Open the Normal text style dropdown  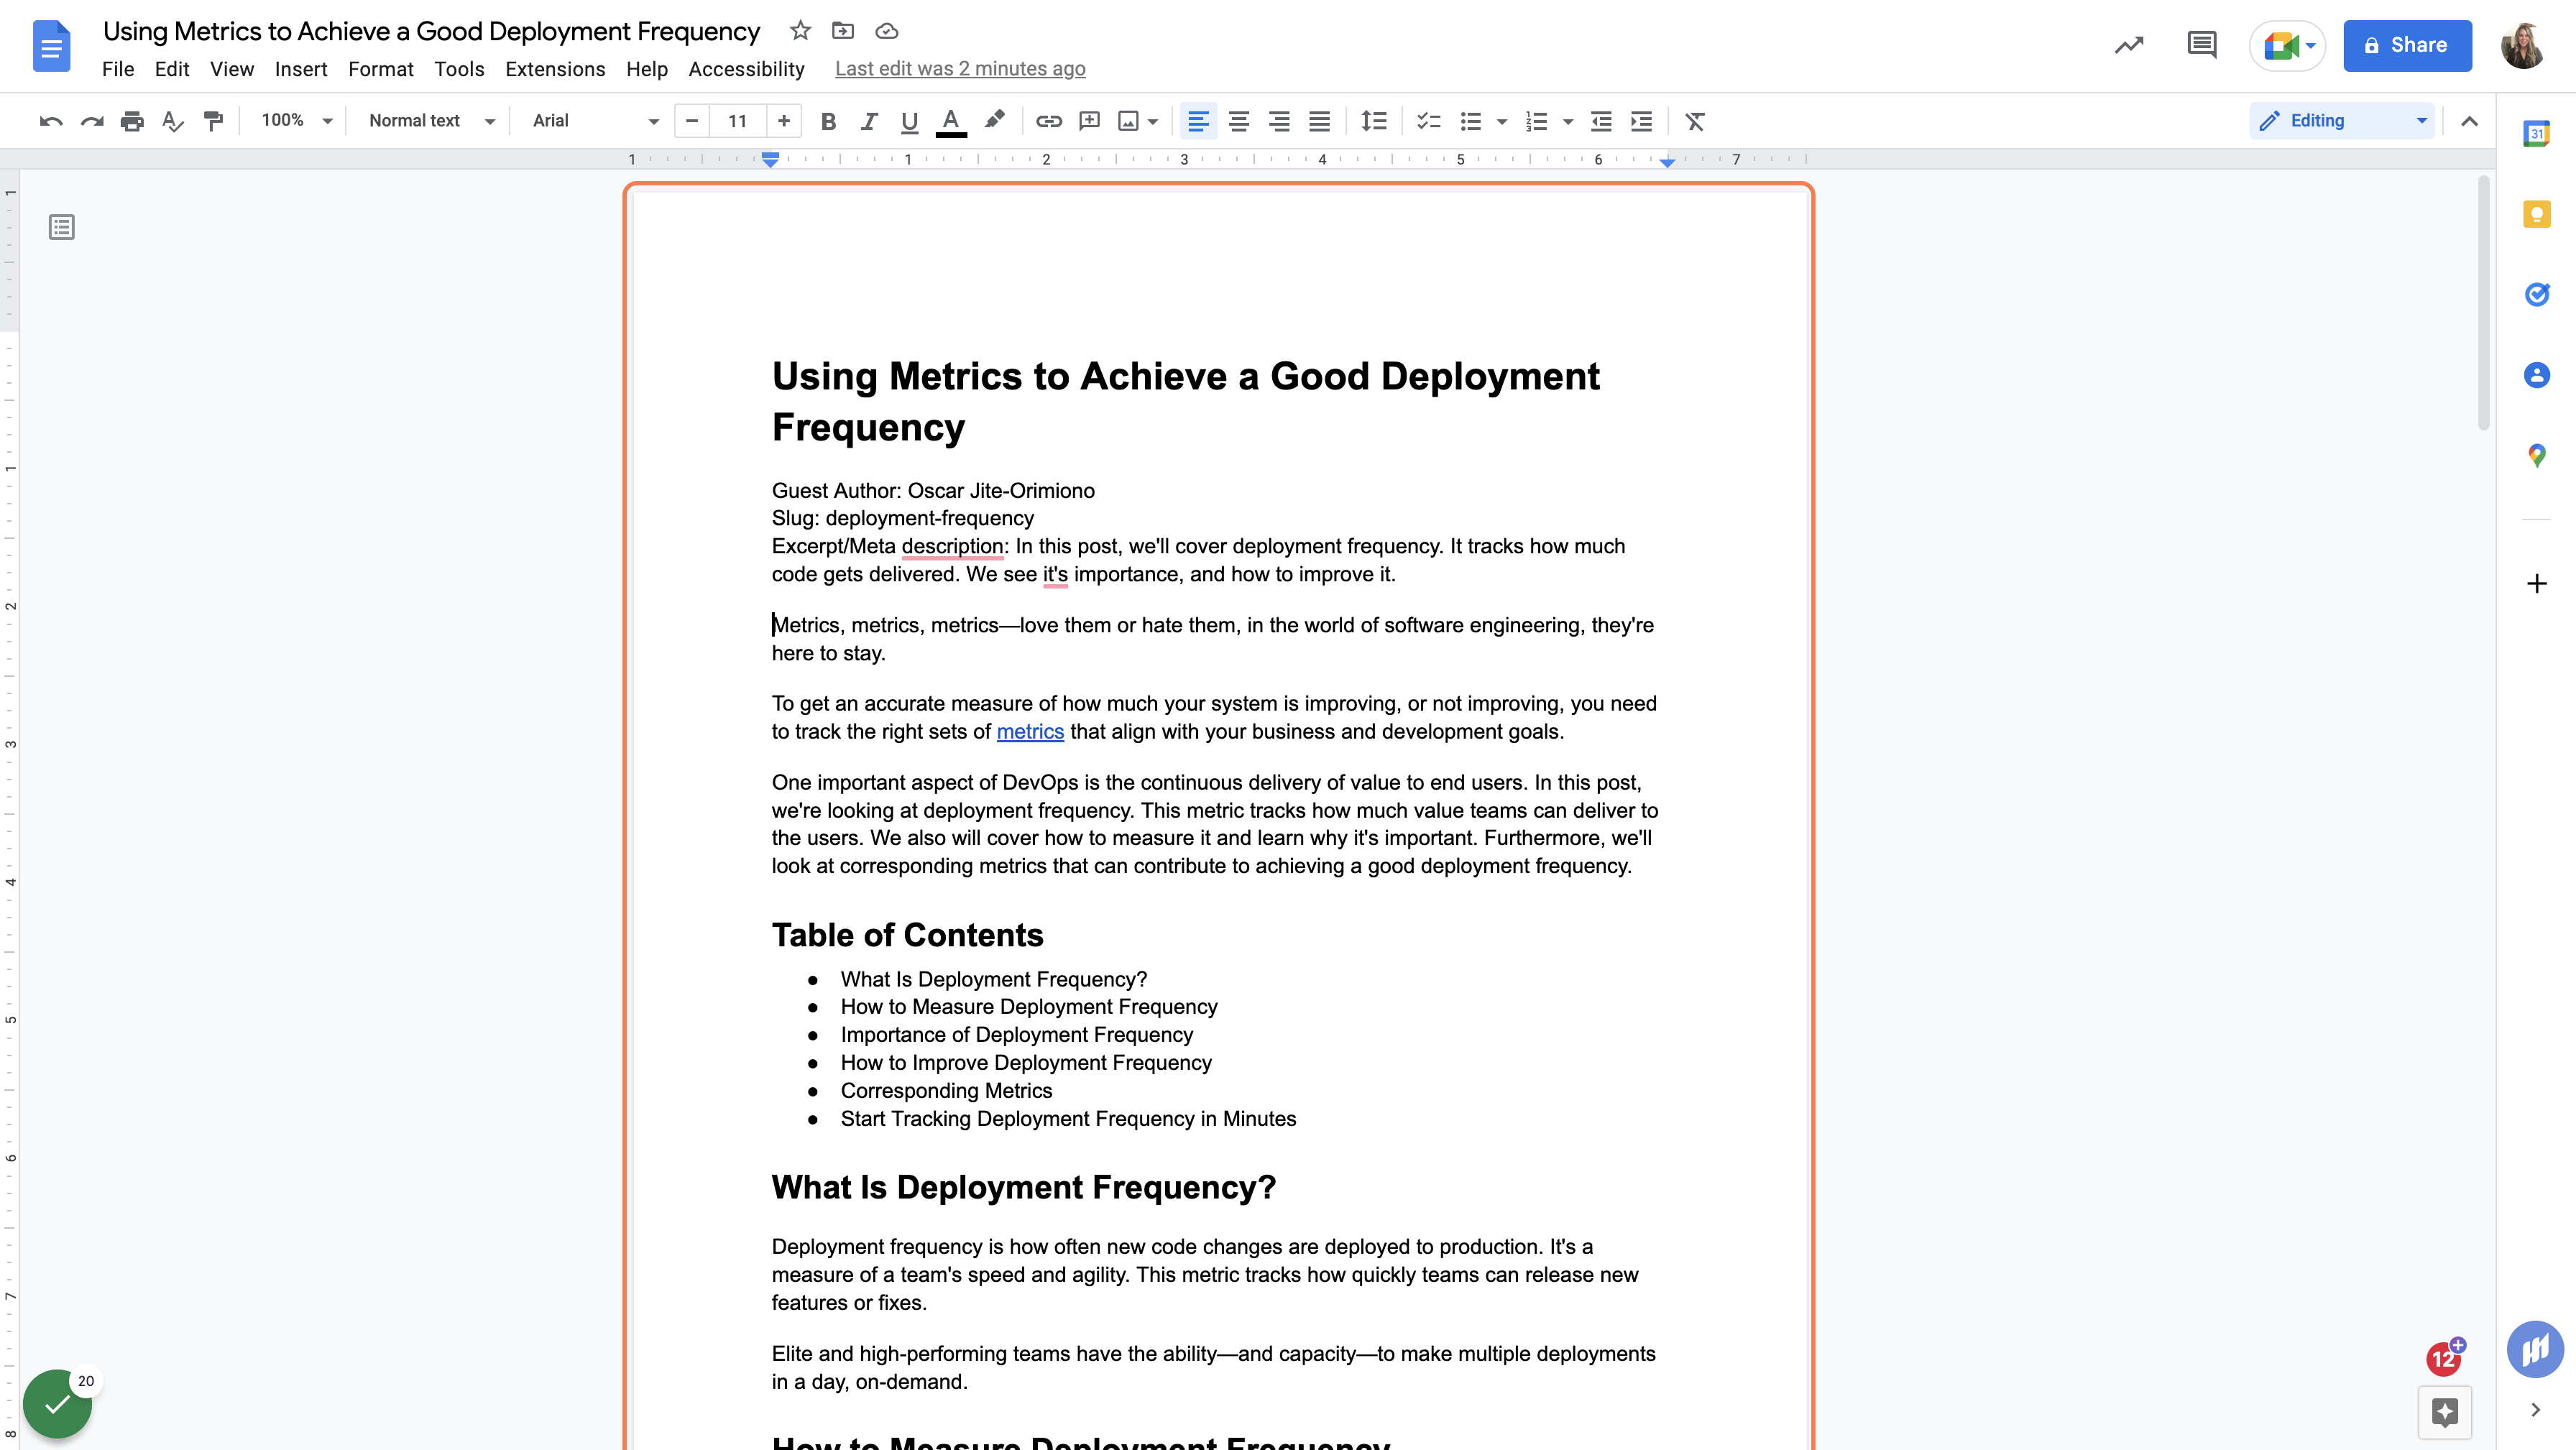tap(432, 121)
